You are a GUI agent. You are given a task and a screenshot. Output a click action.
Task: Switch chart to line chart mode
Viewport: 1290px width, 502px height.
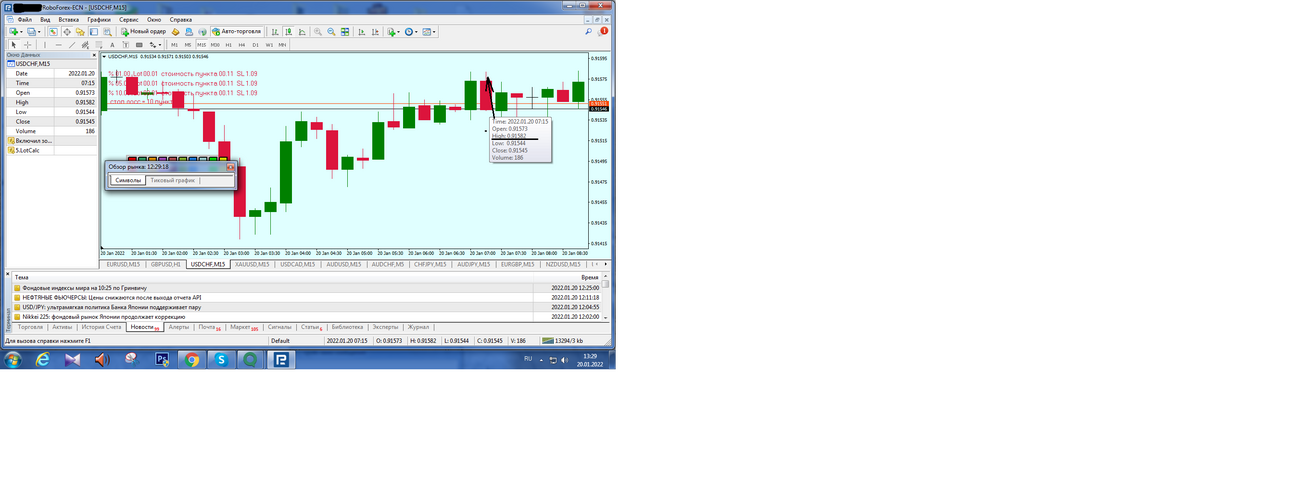302,31
